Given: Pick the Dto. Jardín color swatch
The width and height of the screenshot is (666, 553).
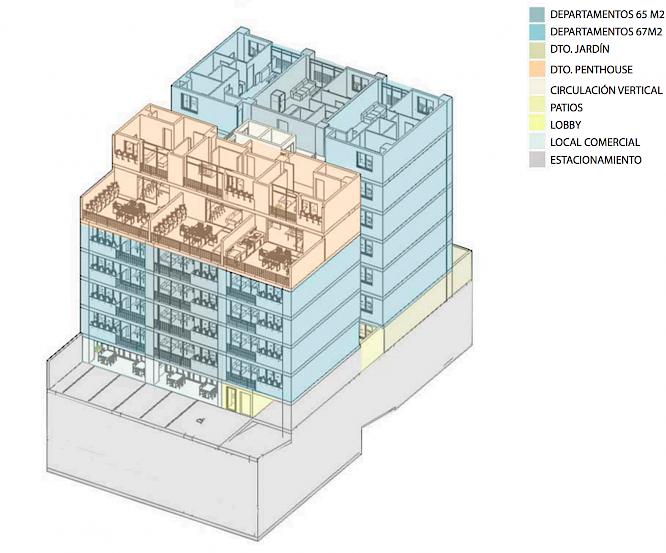Looking at the screenshot, I should pos(537,51).
